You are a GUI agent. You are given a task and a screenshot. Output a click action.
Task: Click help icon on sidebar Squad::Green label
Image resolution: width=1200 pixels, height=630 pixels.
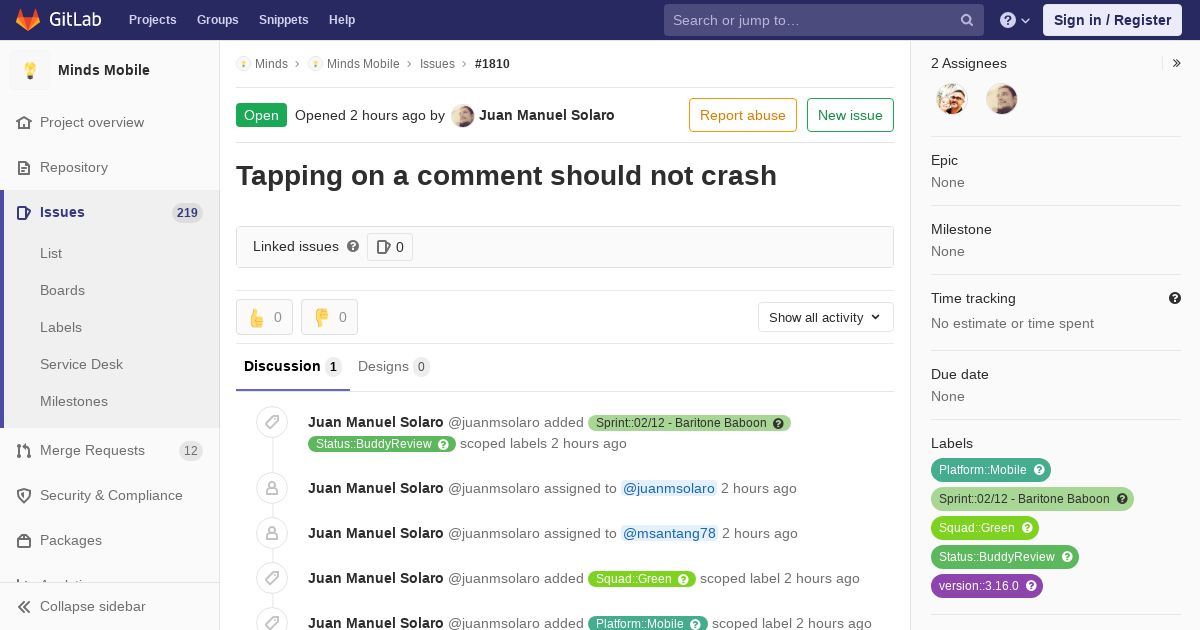pyautogui.click(x=1027, y=528)
